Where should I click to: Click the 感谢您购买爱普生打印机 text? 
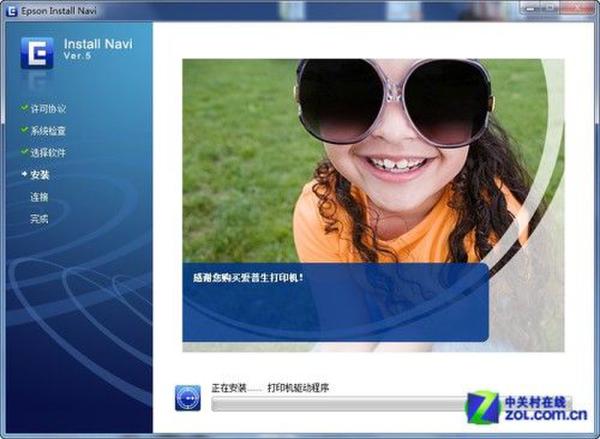[248, 277]
